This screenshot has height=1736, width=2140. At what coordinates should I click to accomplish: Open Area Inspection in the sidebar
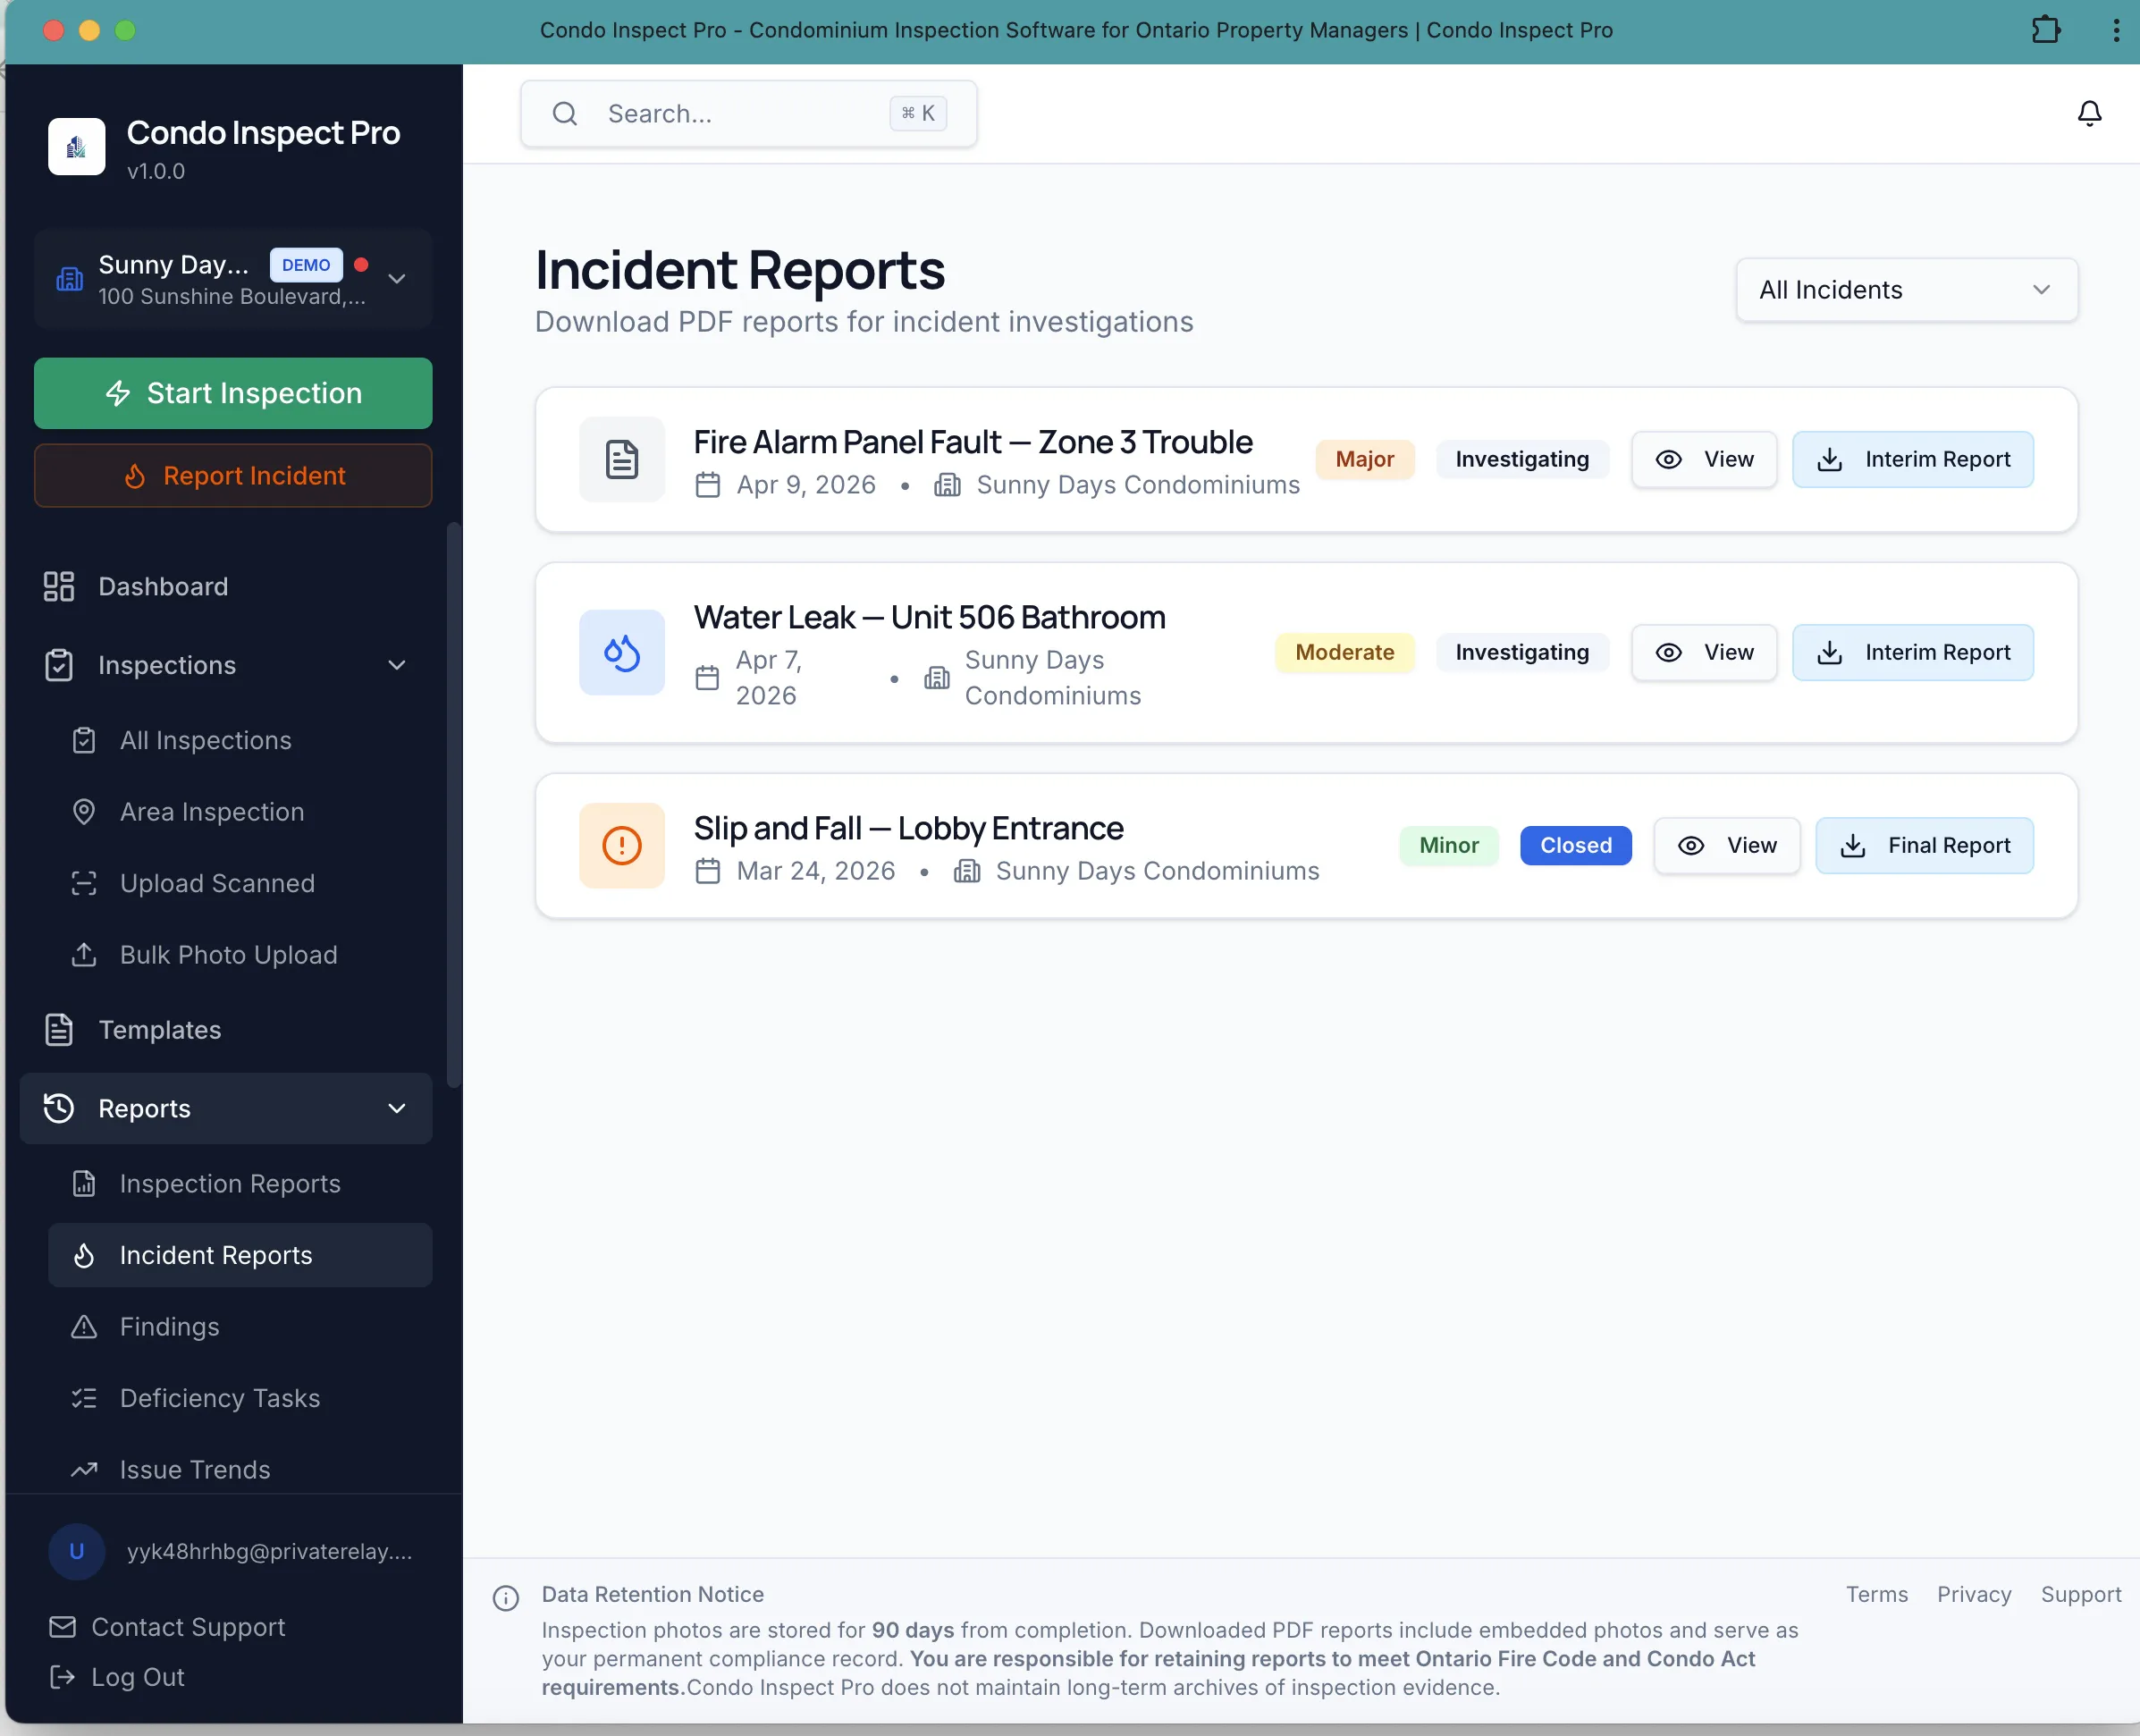(x=240, y=812)
